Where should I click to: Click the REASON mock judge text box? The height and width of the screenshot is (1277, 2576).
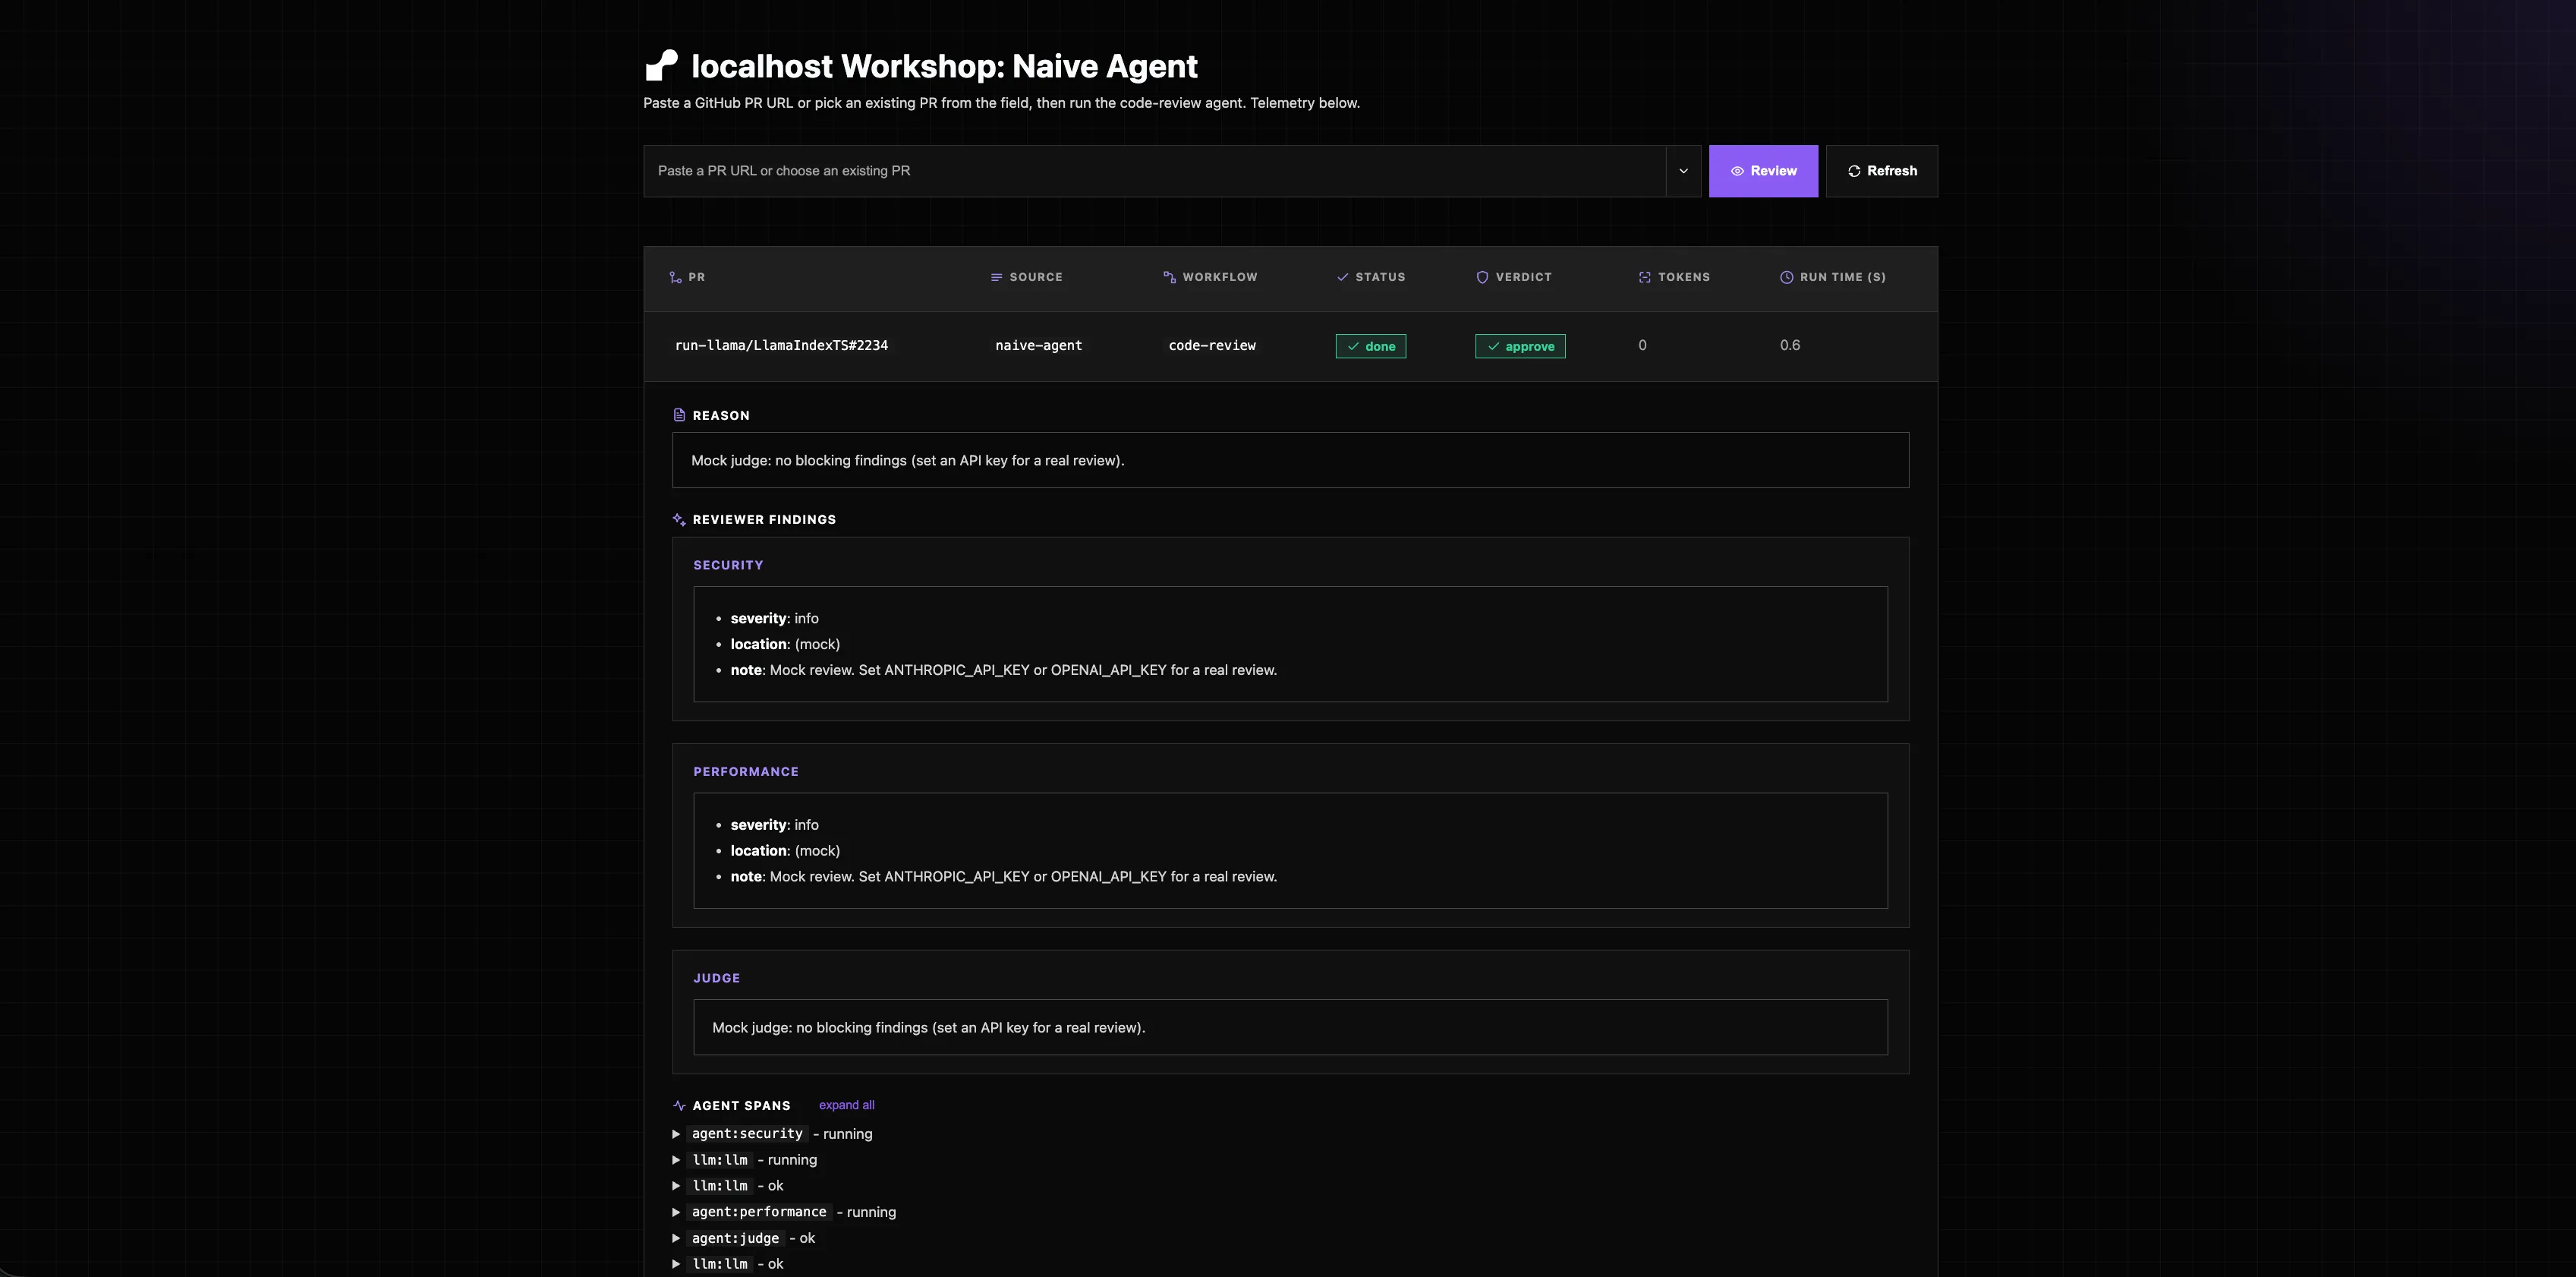[1290, 460]
